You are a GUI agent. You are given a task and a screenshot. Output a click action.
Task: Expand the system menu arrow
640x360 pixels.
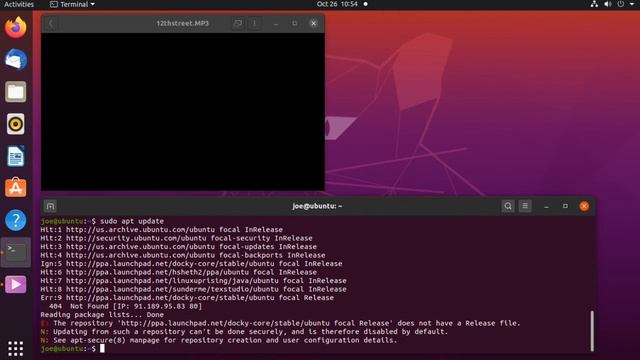pos(632,4)
